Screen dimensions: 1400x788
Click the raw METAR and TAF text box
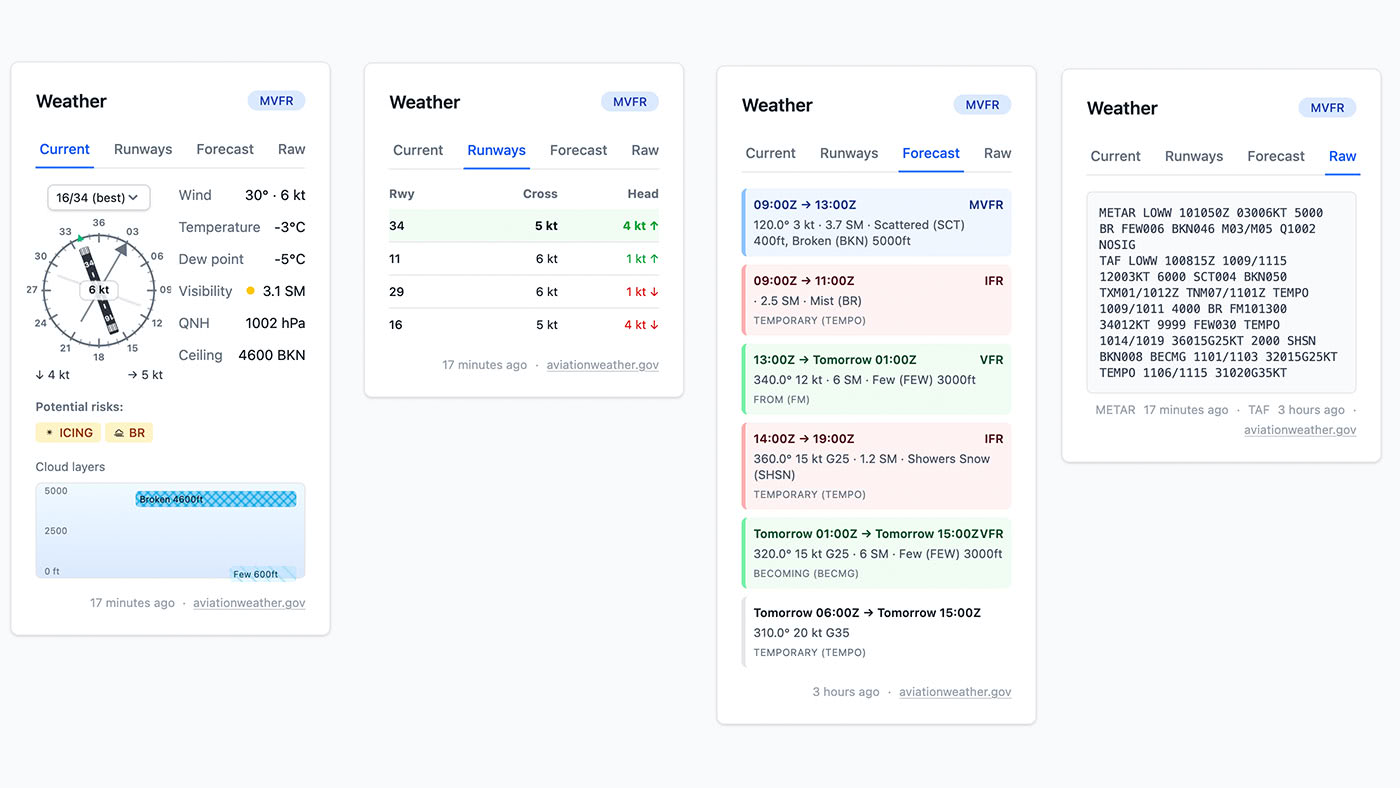tap(1221, 292)
